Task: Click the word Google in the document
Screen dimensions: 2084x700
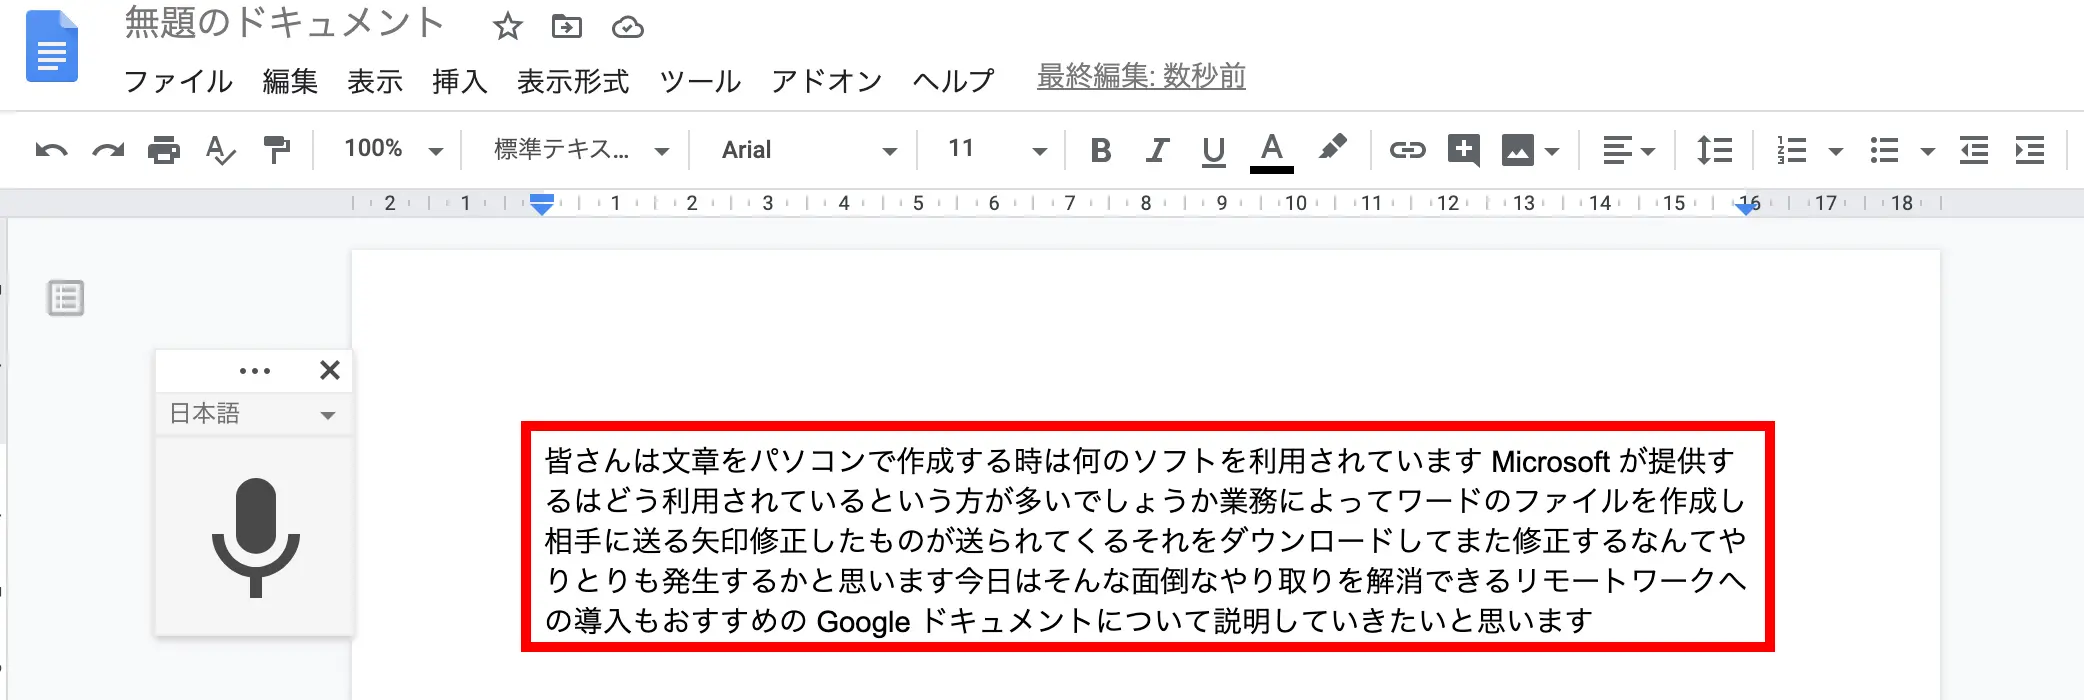Action: coord(863,622)
